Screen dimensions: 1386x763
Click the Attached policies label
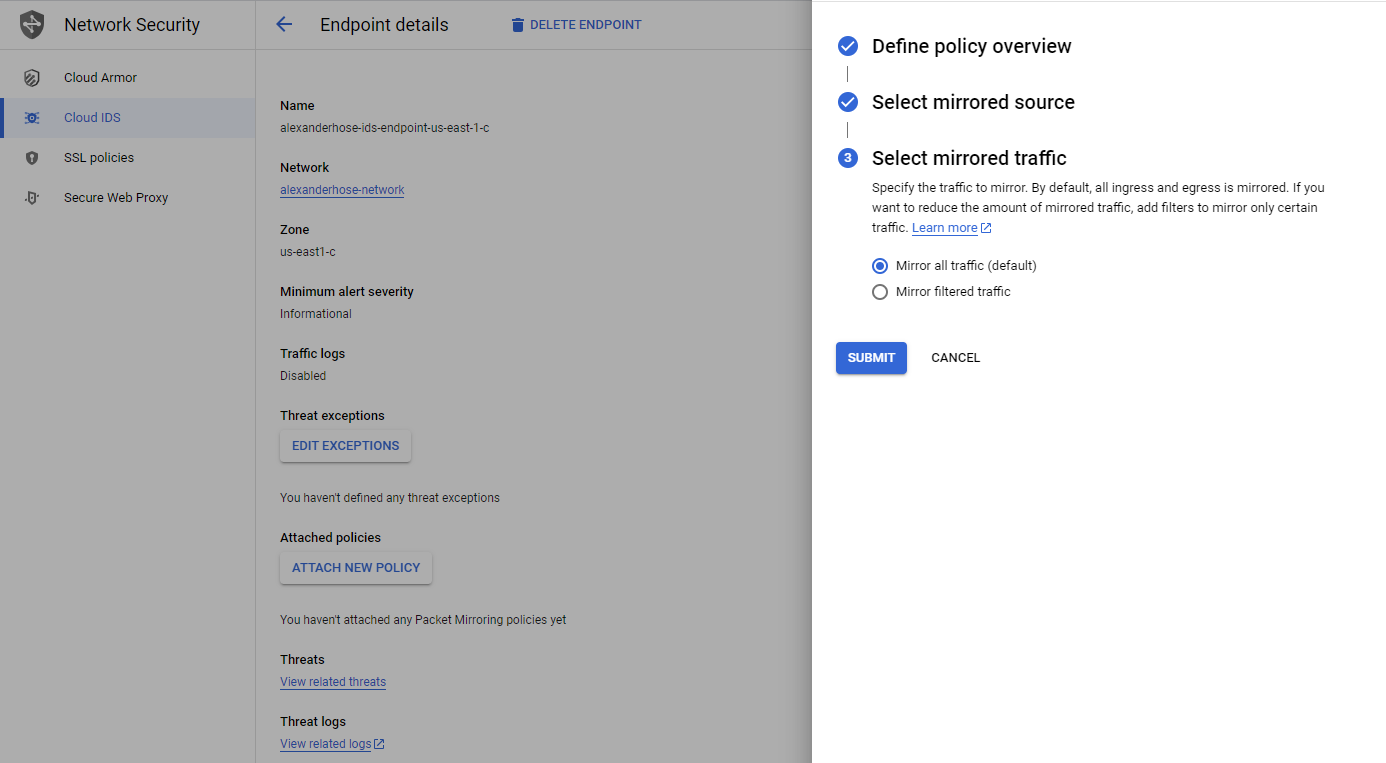pos(330,538)
